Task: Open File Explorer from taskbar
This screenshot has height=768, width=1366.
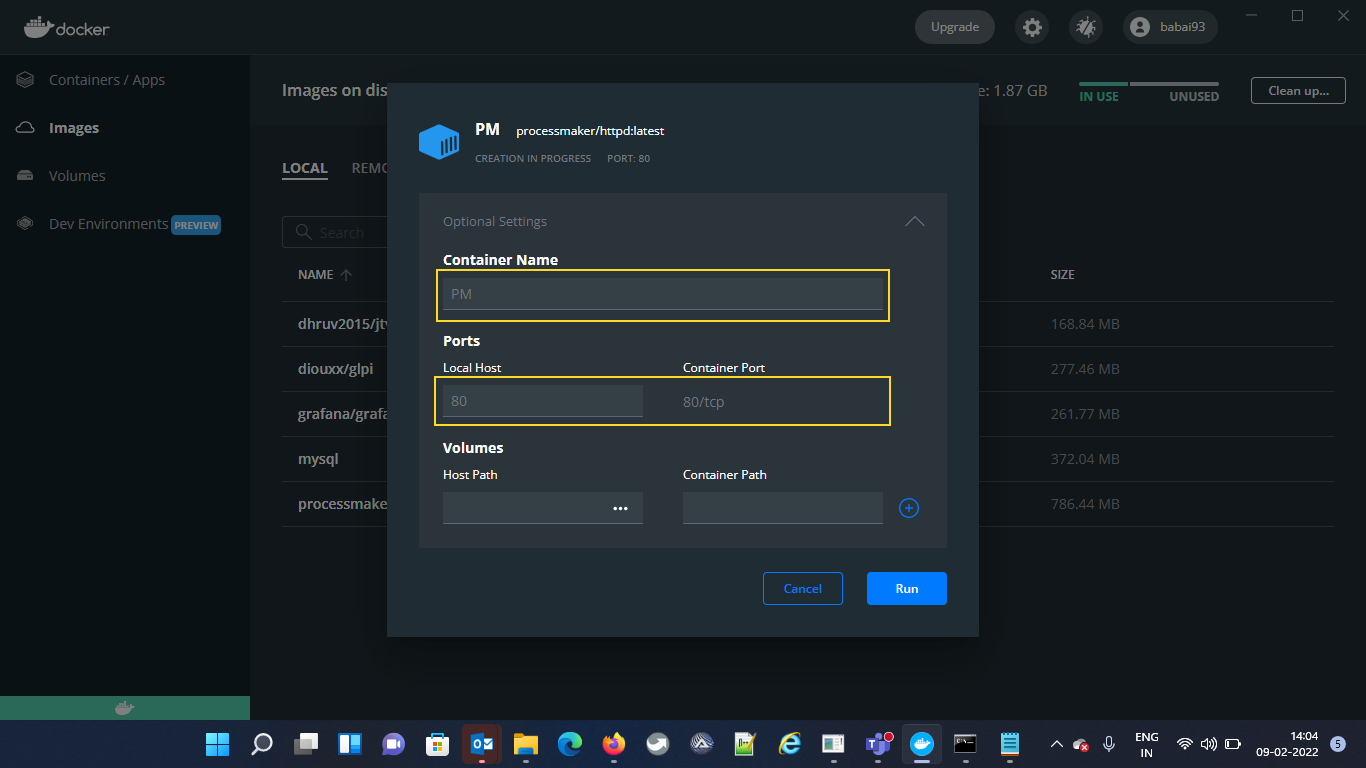Action: pyautogui.click(x=526, y=744)
